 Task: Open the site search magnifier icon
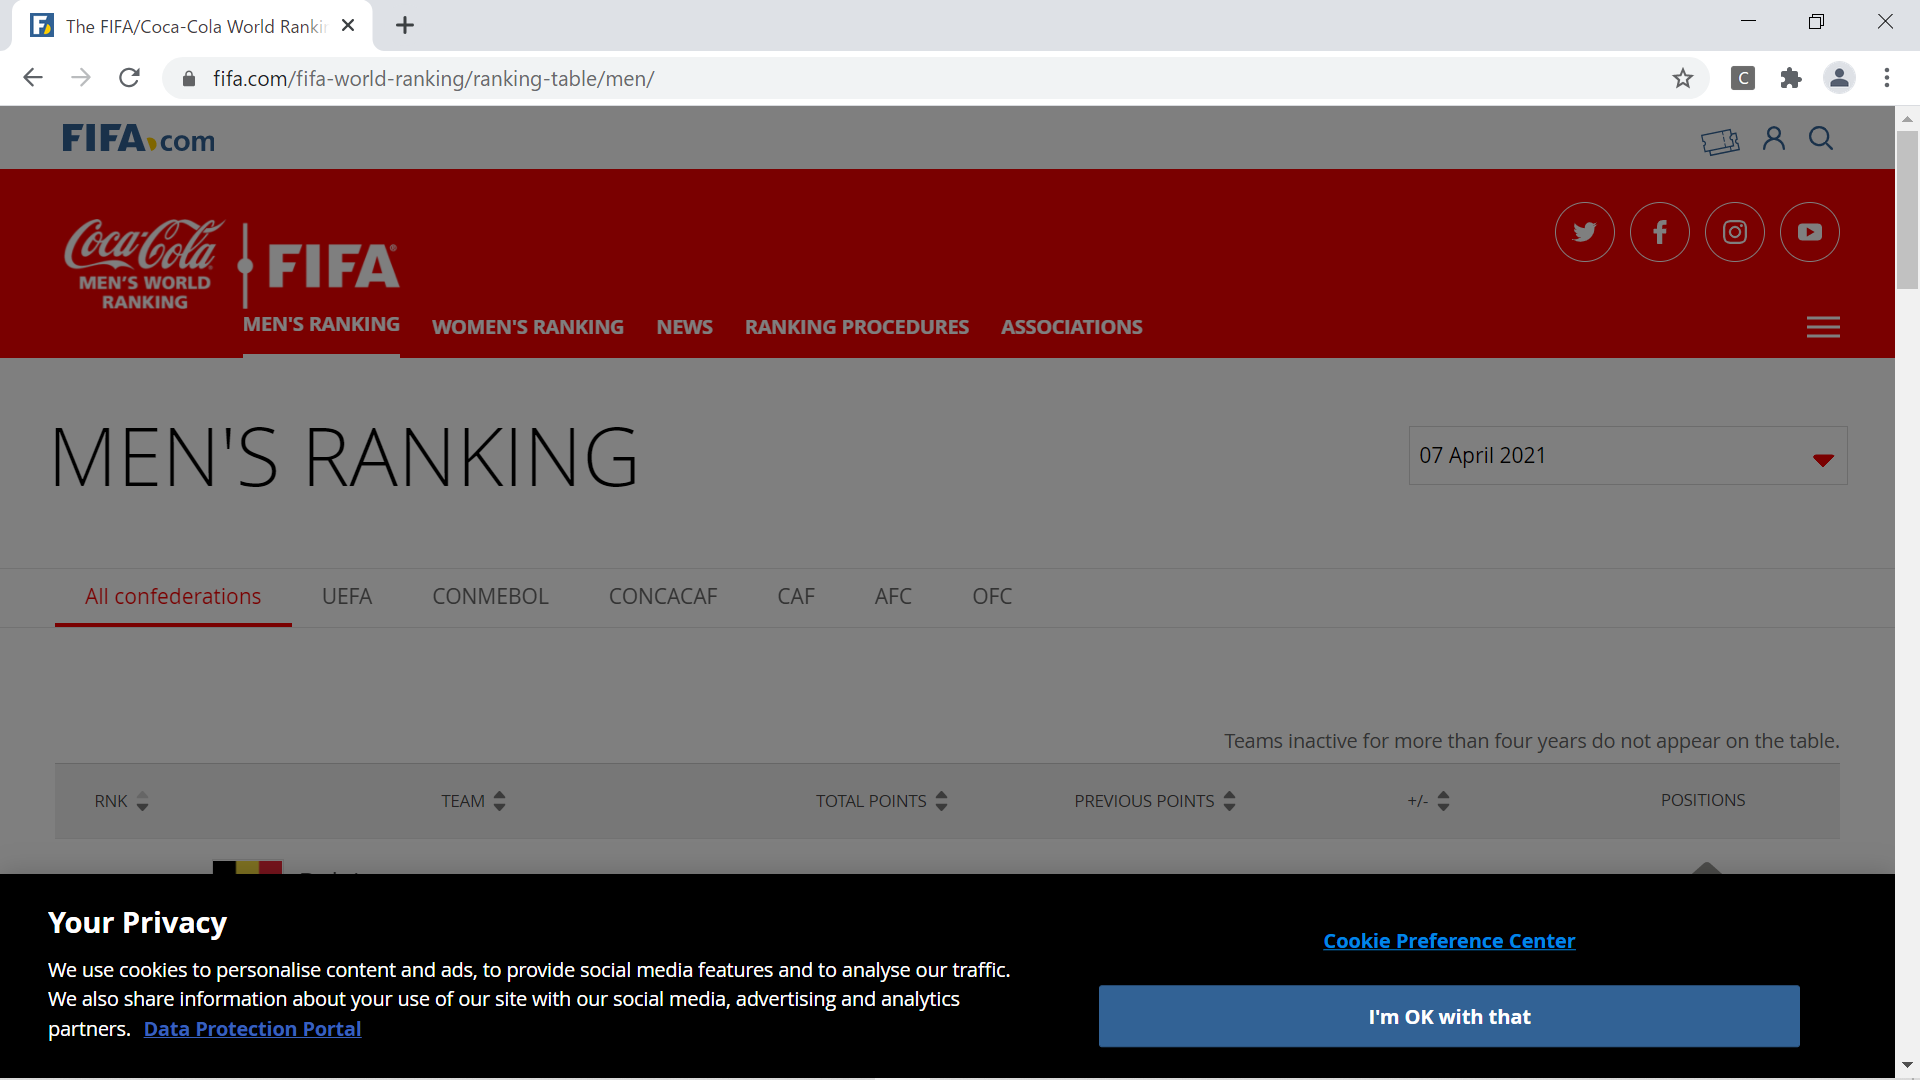(x=1821, y=138)
